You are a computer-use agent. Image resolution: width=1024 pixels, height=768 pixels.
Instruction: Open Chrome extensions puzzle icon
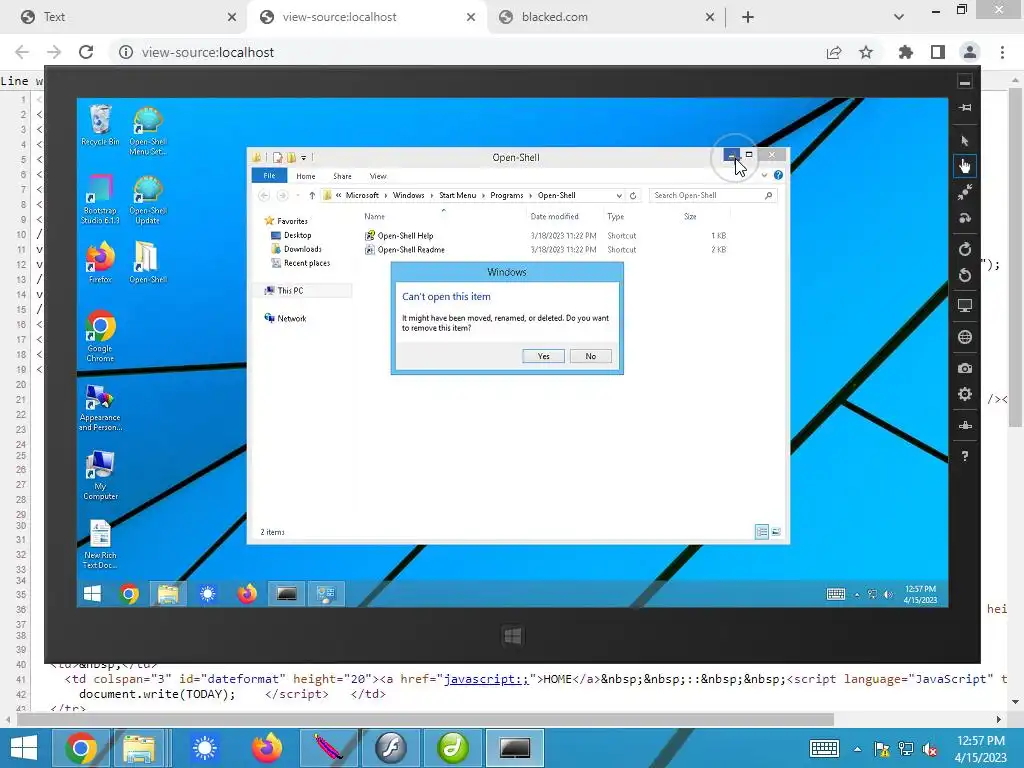point(905,52)
